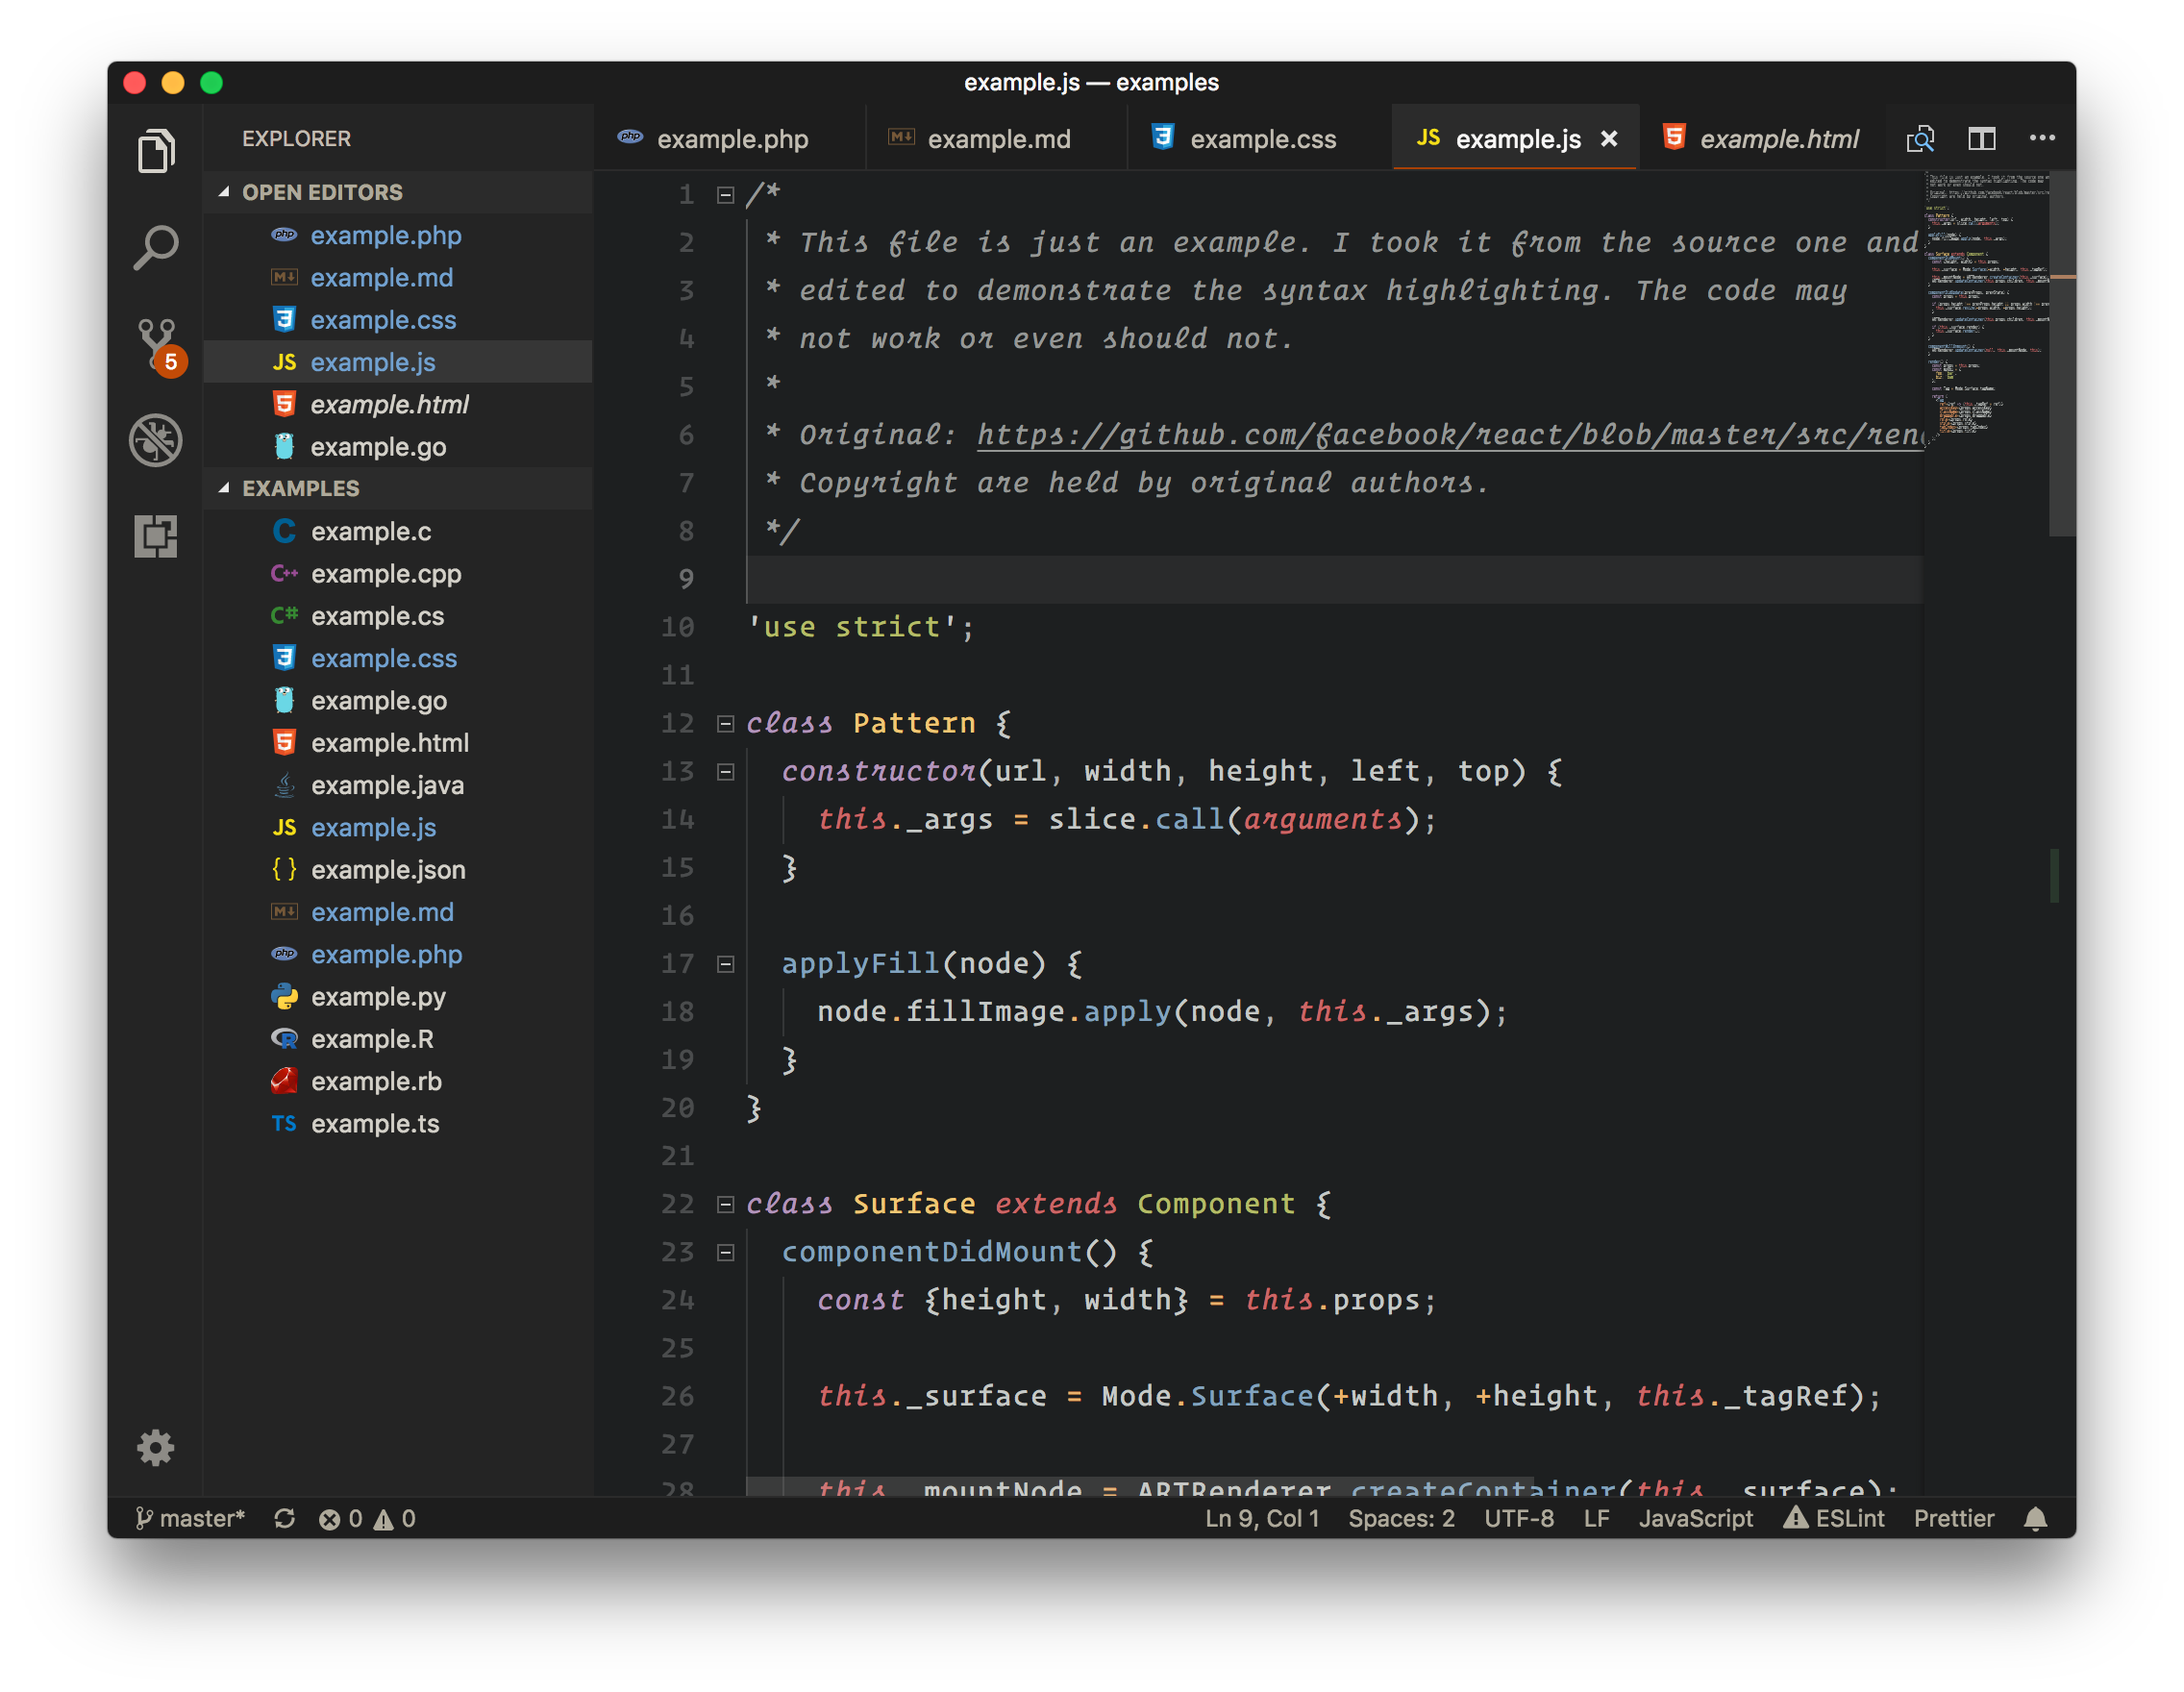Click the JavaScript language mode selector

point(1695,1519)
